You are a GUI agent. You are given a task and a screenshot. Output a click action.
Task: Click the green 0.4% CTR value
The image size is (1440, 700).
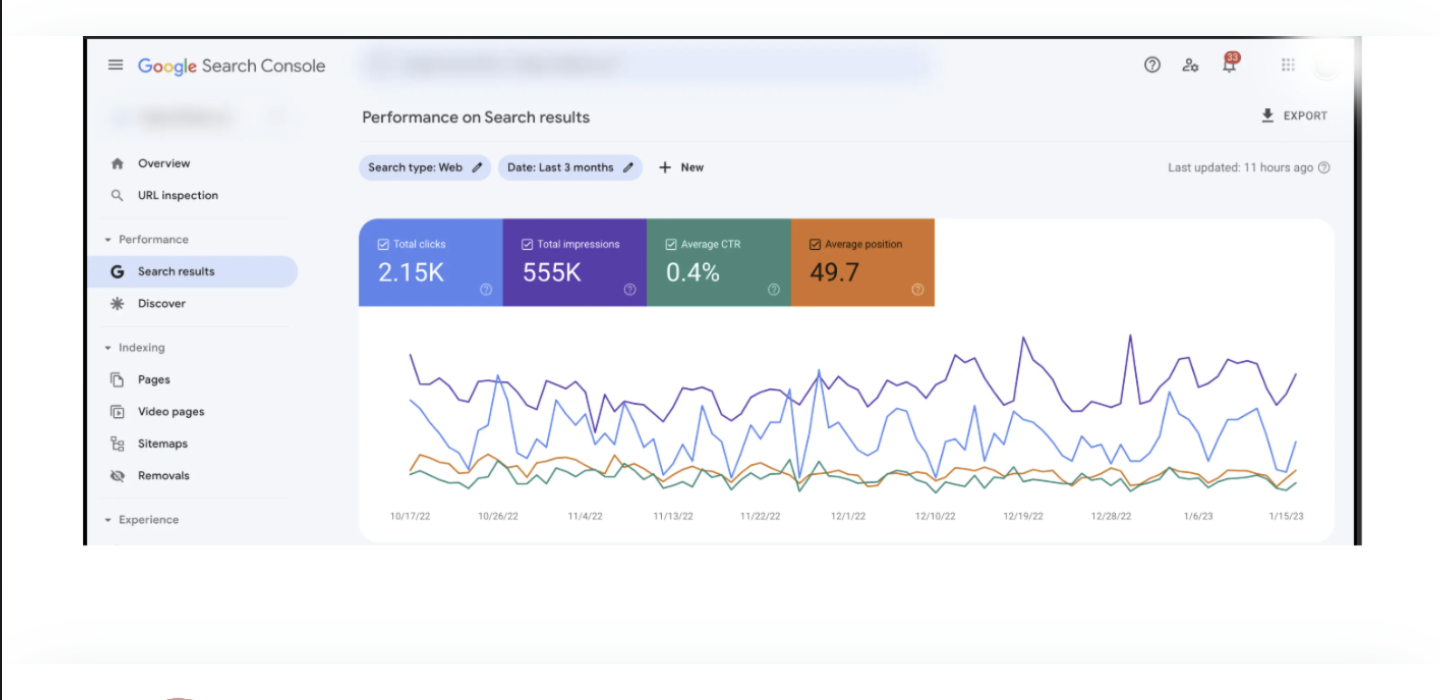tap(693, 271)
